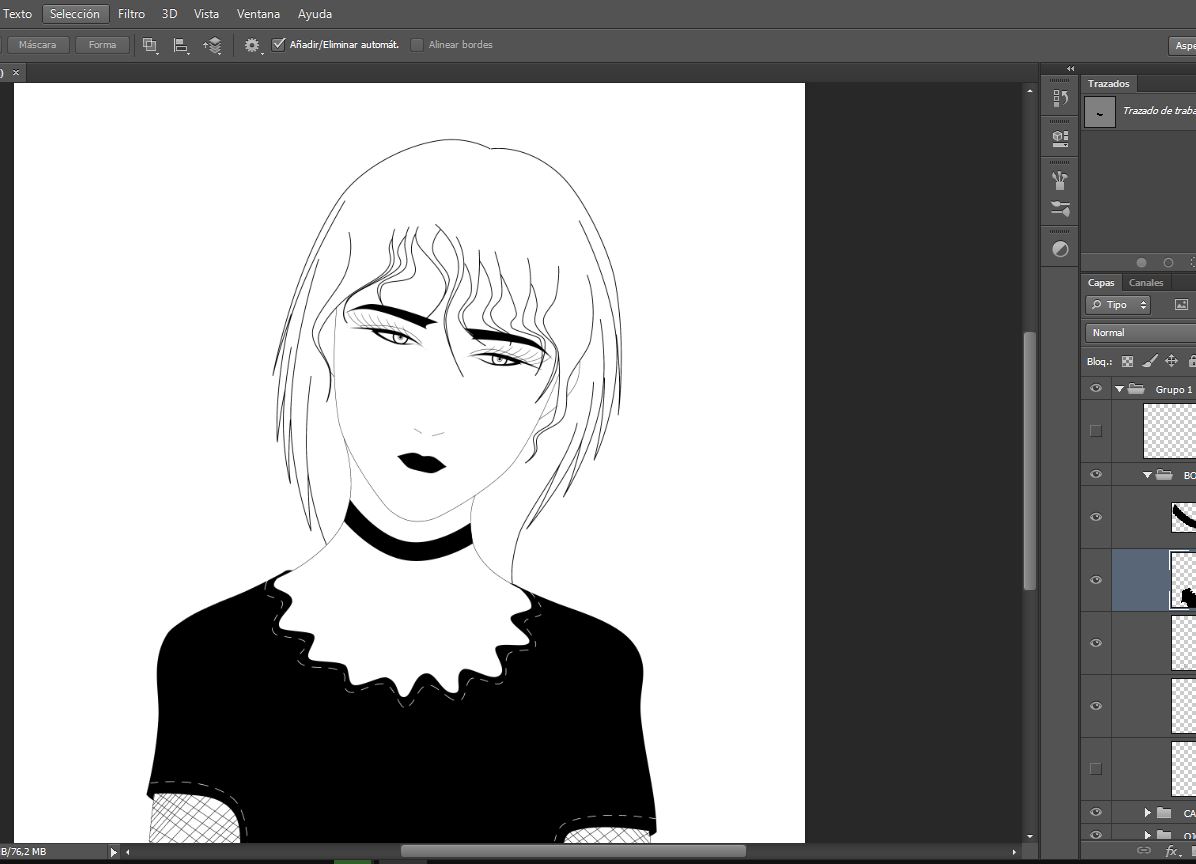Hide the Grupo 1 group

click(x=1096, y=389)
